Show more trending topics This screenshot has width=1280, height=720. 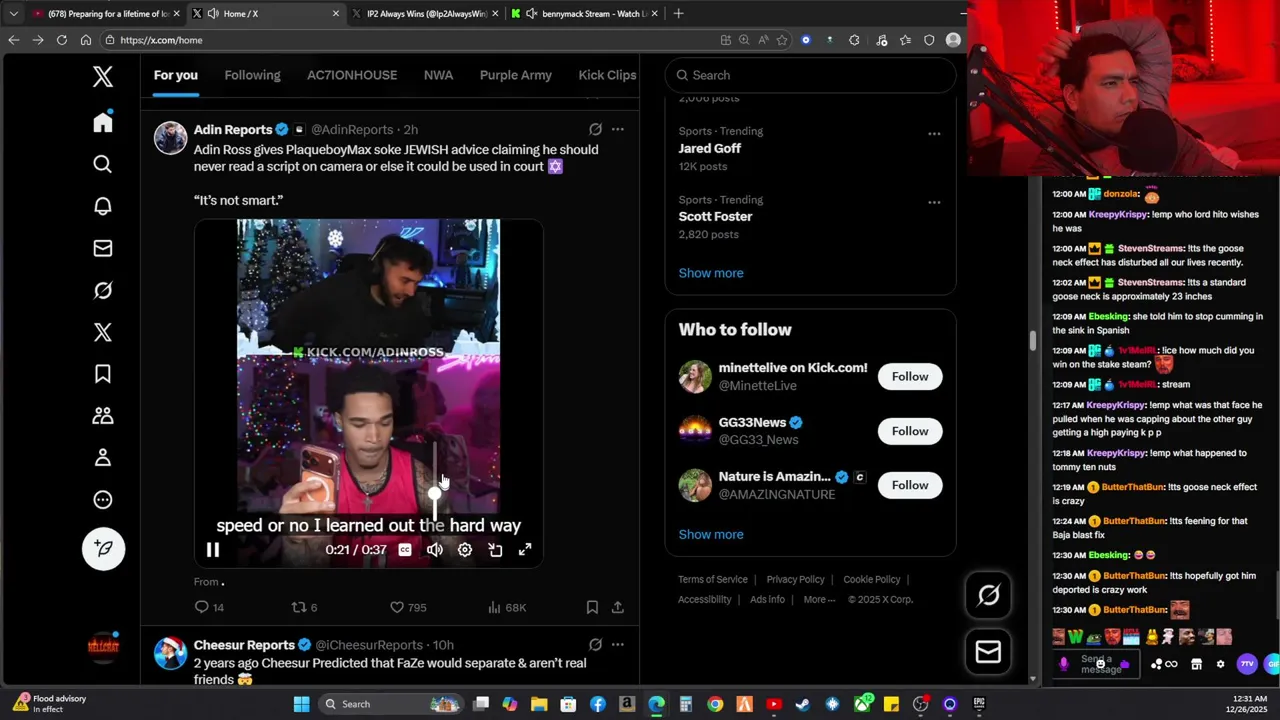pos(711,273)
